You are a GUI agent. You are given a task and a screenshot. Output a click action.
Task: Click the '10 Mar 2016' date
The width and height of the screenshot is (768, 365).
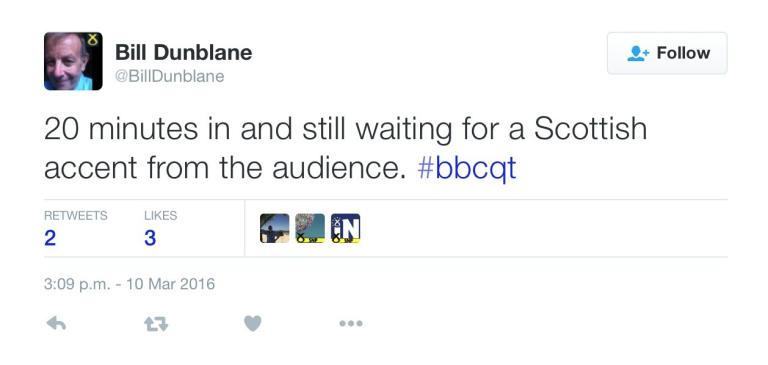[x=170, y=284]
